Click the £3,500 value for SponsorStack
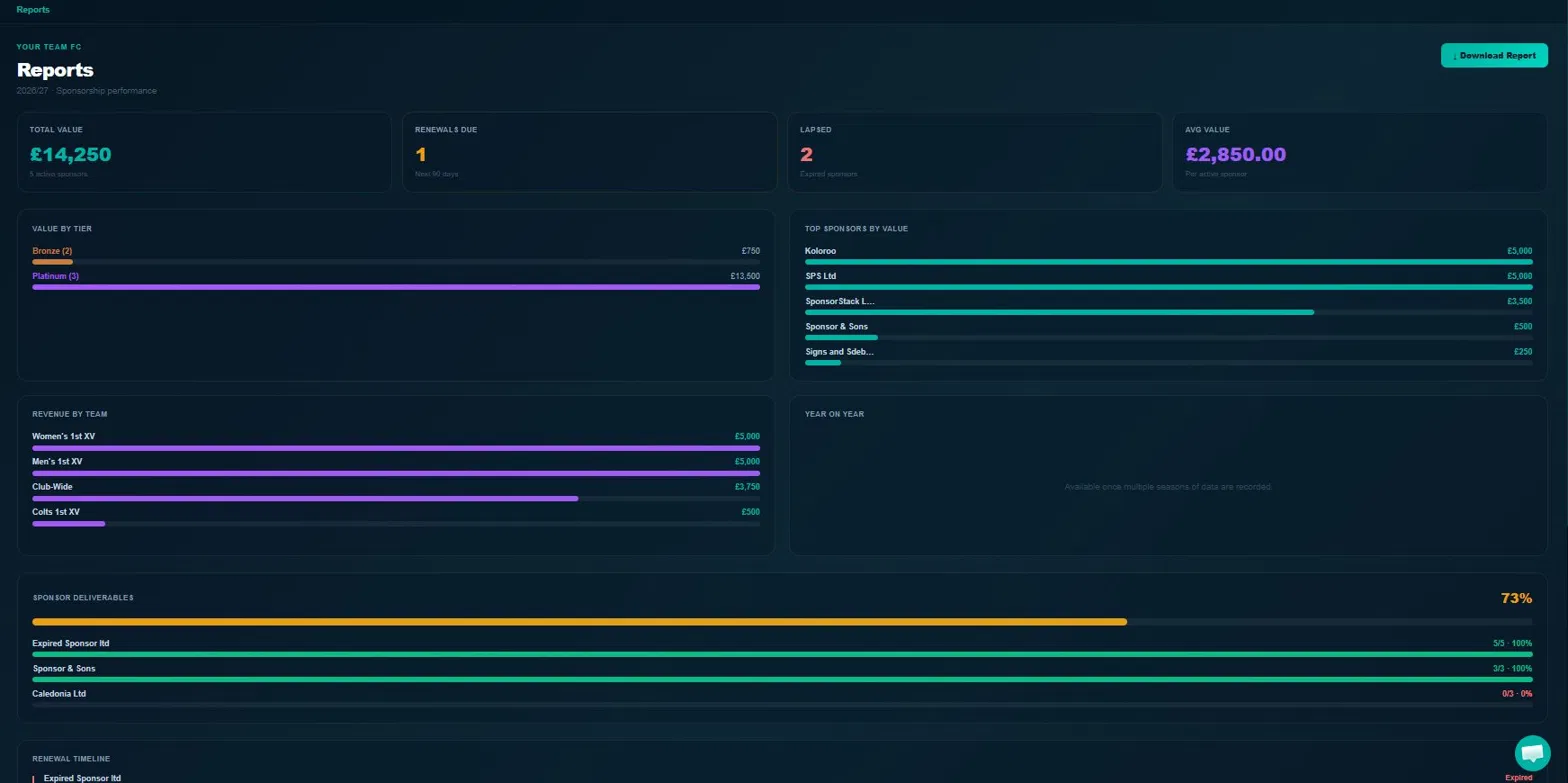 pos(1519,300)
